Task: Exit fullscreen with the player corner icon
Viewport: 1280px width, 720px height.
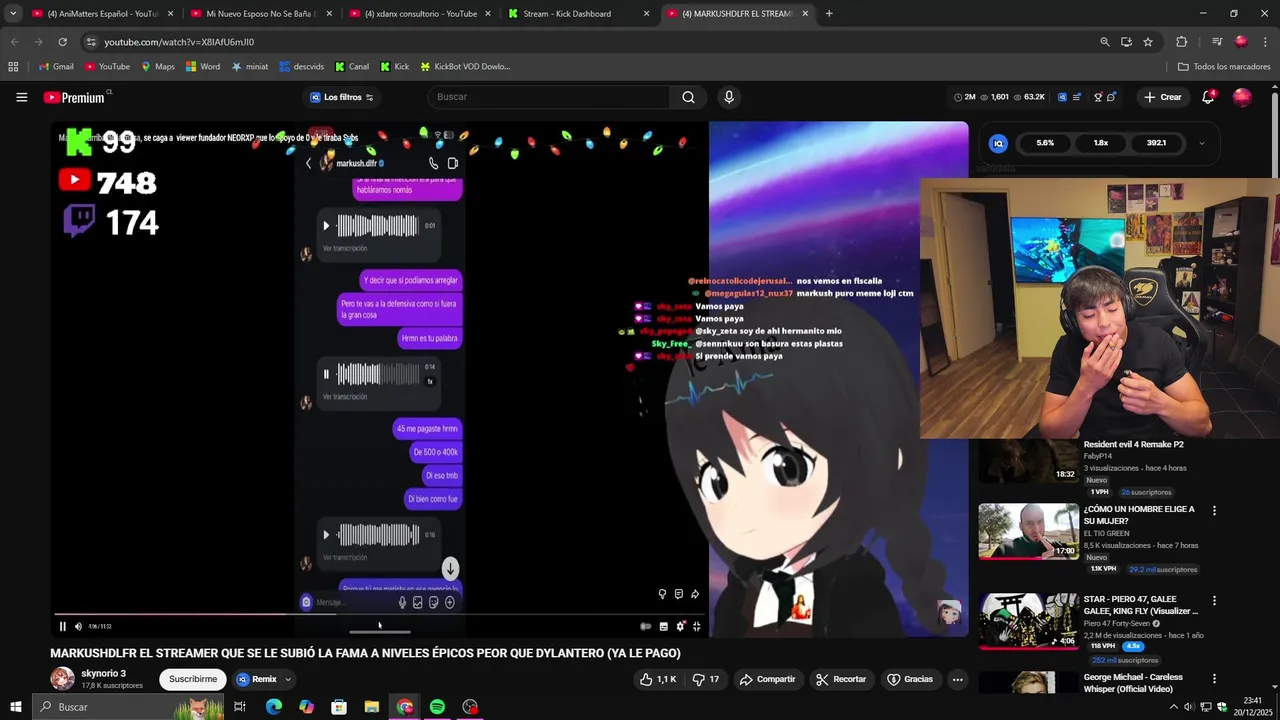Action: [697, 627]
